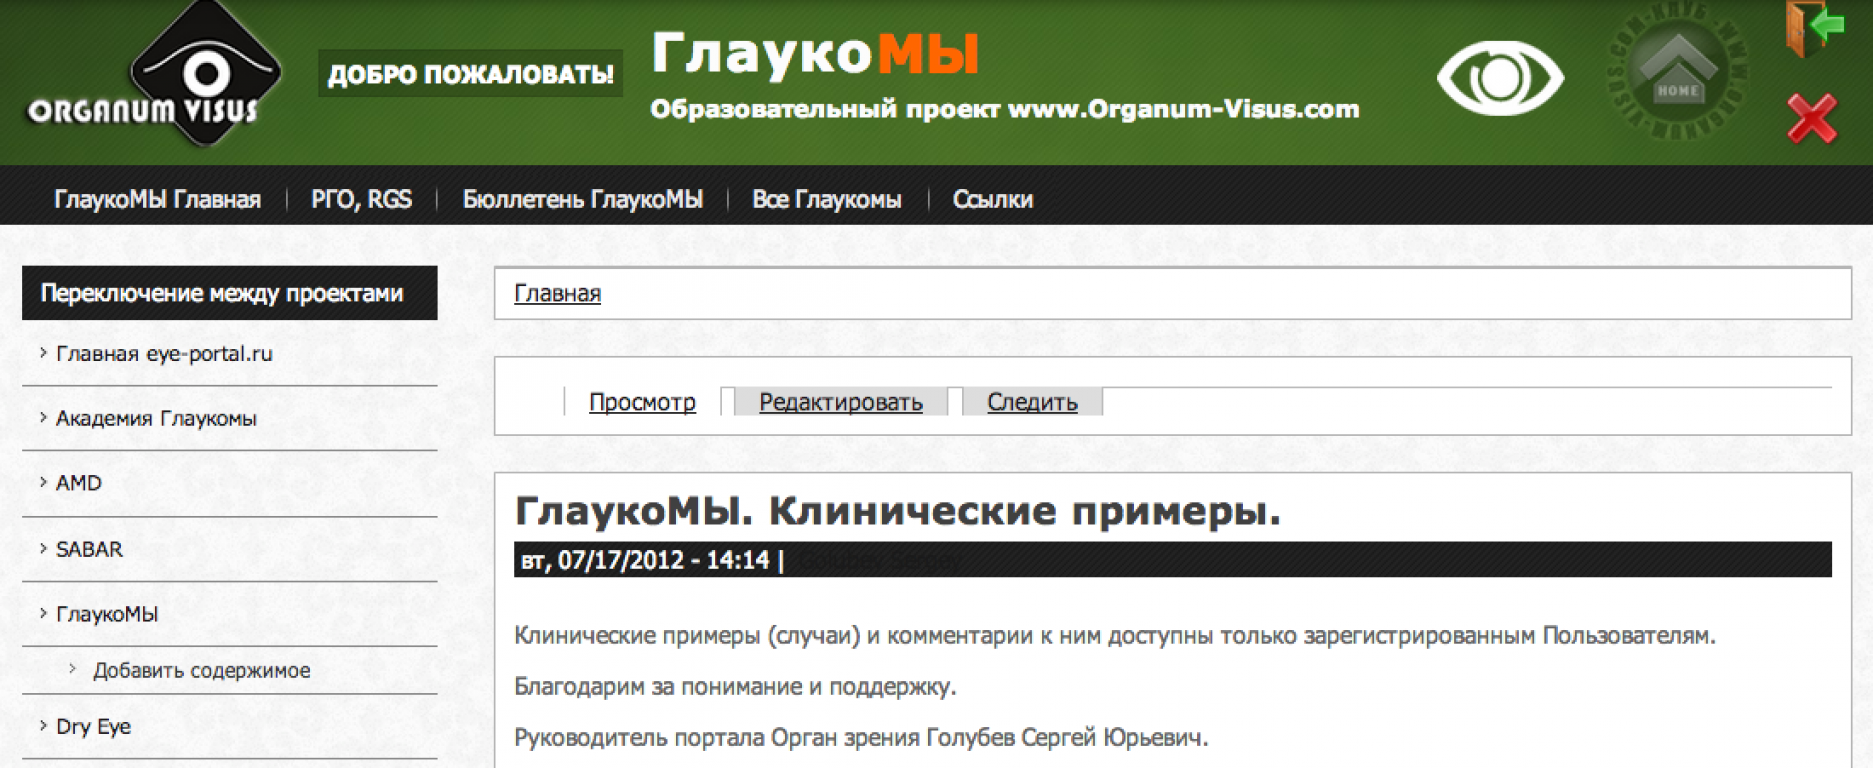
Task: Select SABAR in the project list
Action: (x=89, y=549)
